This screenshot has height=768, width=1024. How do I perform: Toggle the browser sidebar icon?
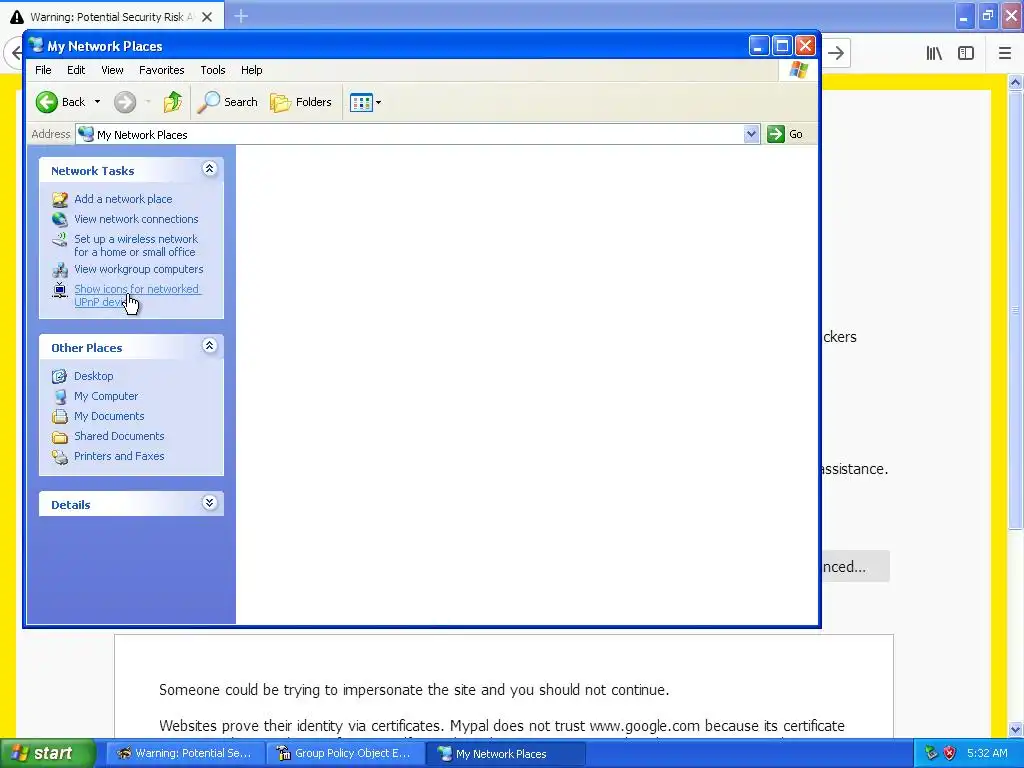[x=966, y=53]
